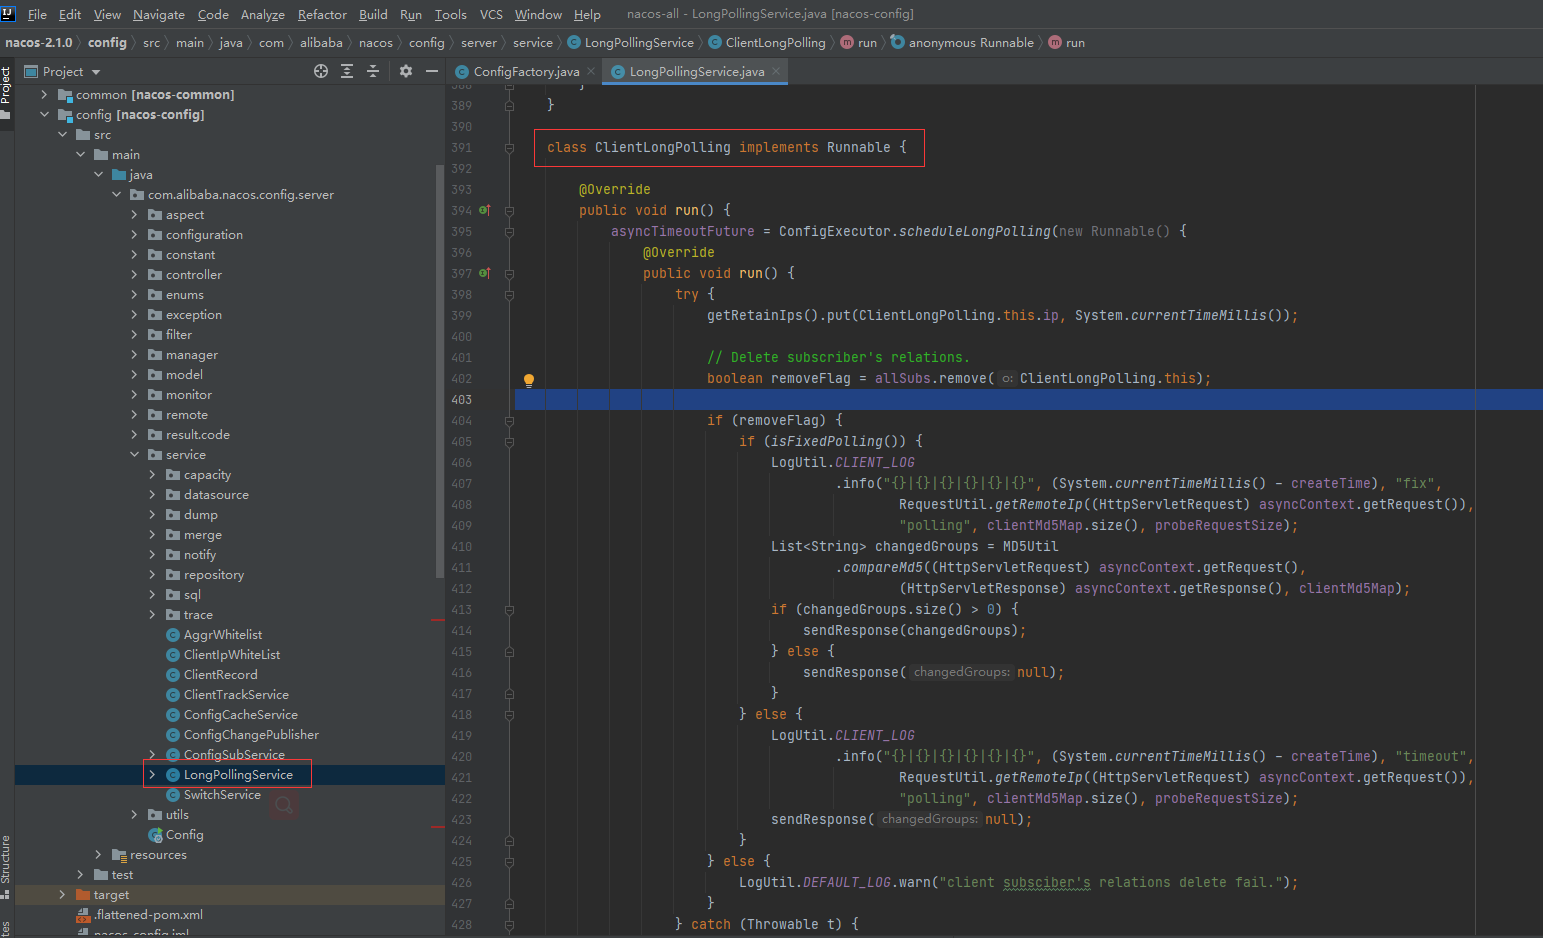1543x938 pixels.
Task: Switch to LongPollingService.java tab
Action: pyautogui.click(x=696, y=71)
